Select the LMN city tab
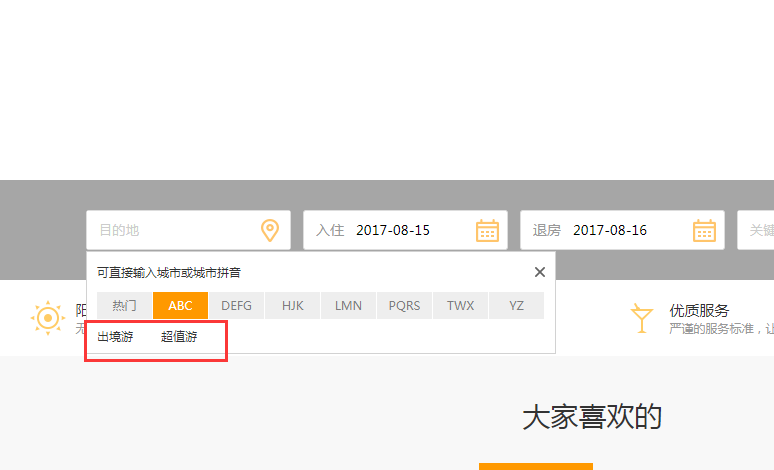This screenshot has height=470, width=774. (349, 306)
